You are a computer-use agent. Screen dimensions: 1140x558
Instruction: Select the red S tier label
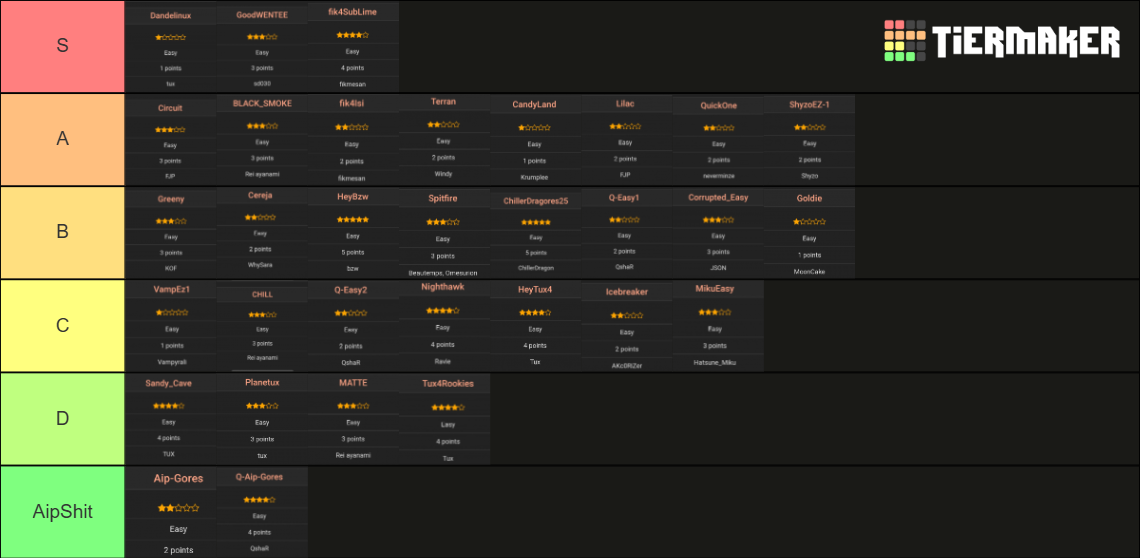pyautogui.click(x=63, y=47)
